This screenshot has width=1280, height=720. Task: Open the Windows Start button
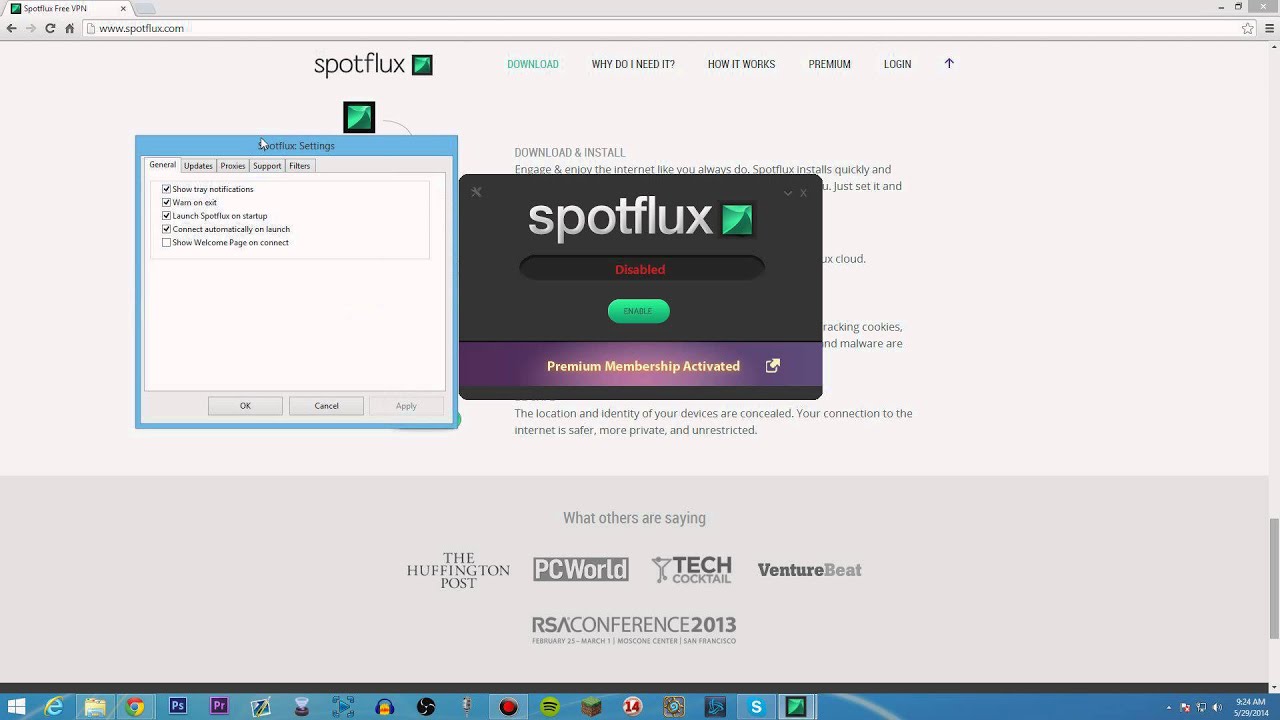[x=16, y=707]
